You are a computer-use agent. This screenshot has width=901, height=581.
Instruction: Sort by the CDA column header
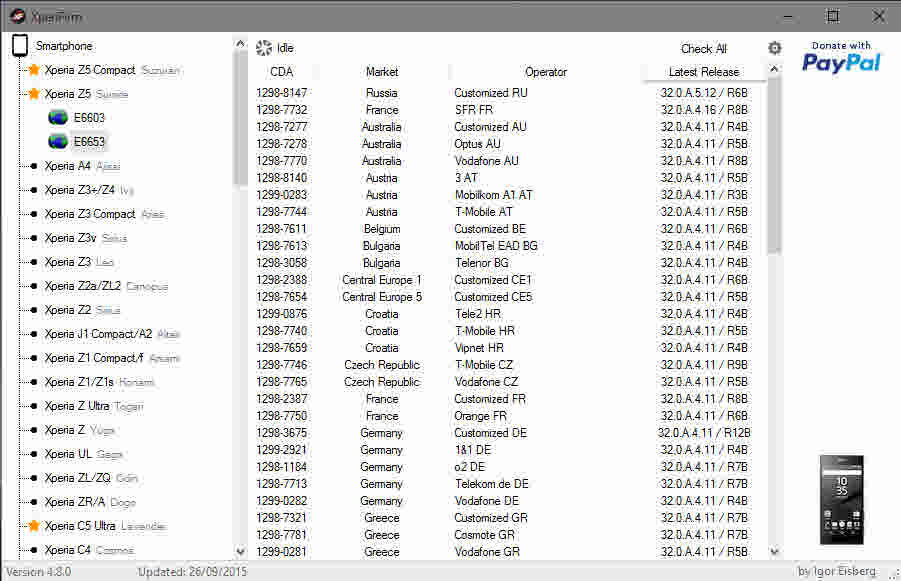282,72
